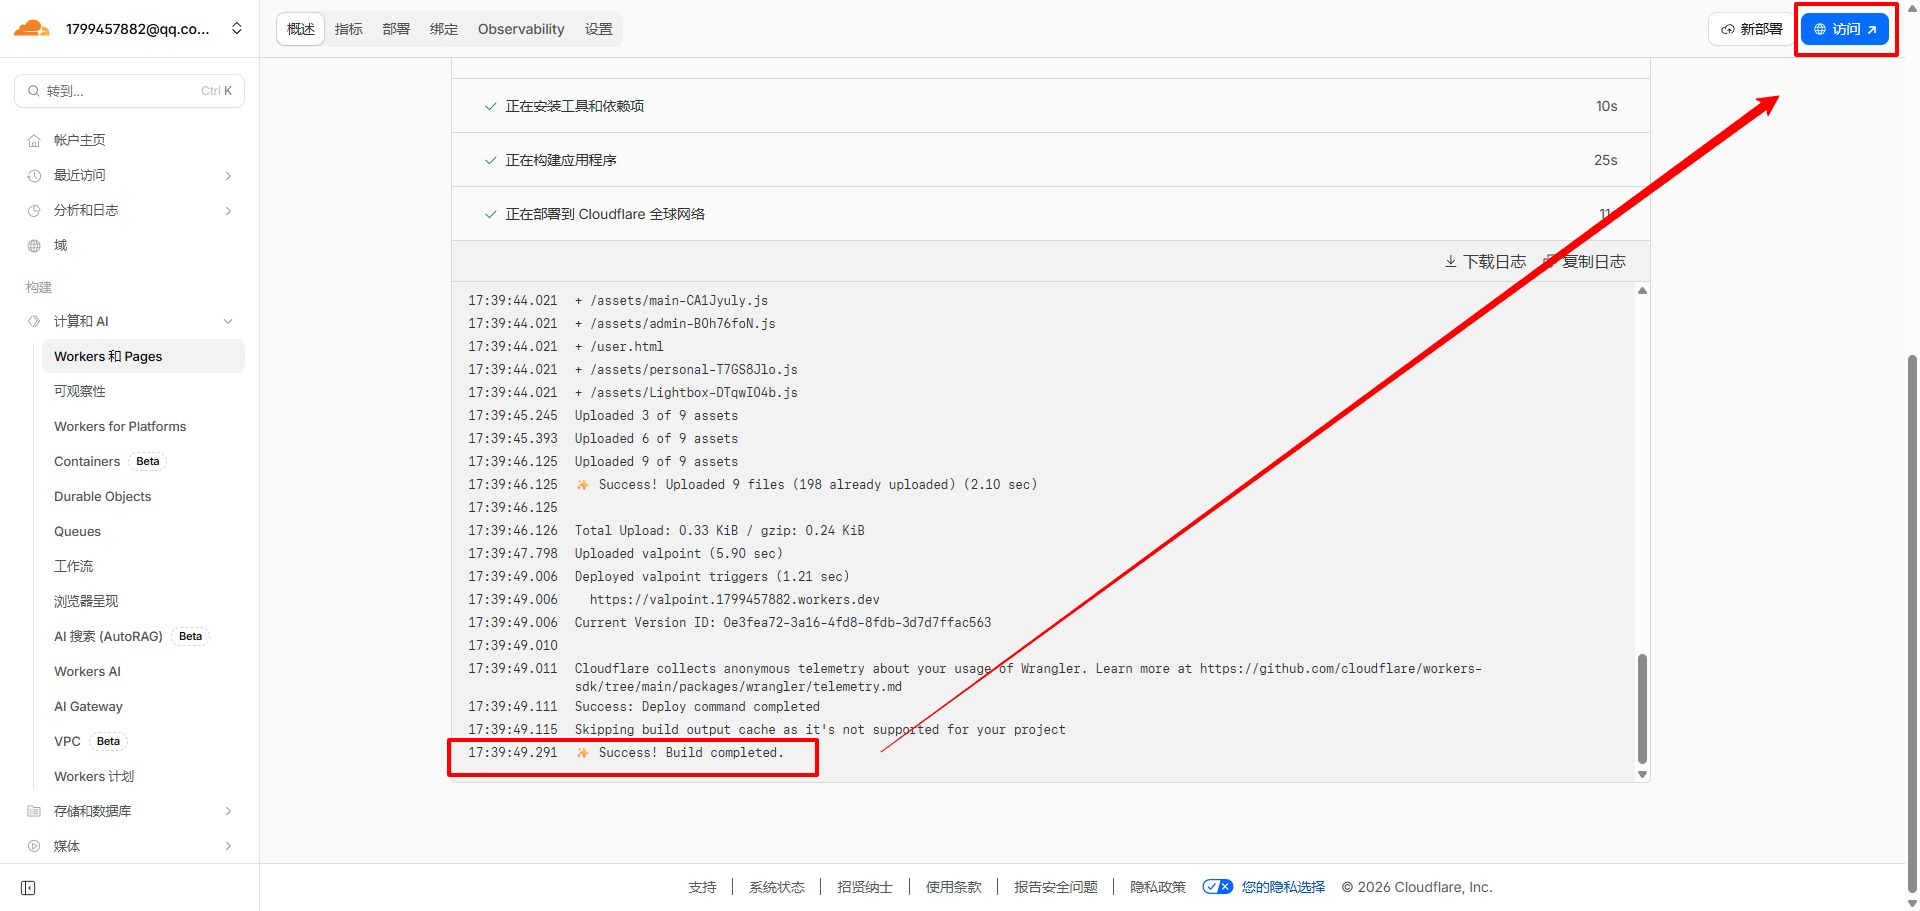
Task: Open 您的隐私选择 link
Action: (1283, 887)
